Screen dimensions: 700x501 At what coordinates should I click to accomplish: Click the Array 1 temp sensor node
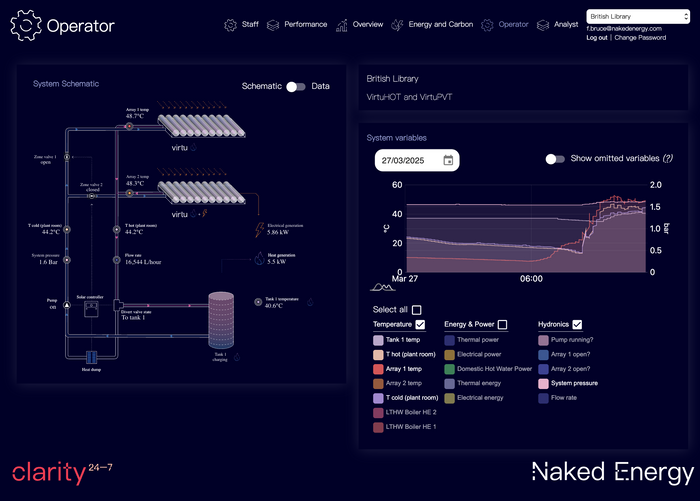pos(129,126)
